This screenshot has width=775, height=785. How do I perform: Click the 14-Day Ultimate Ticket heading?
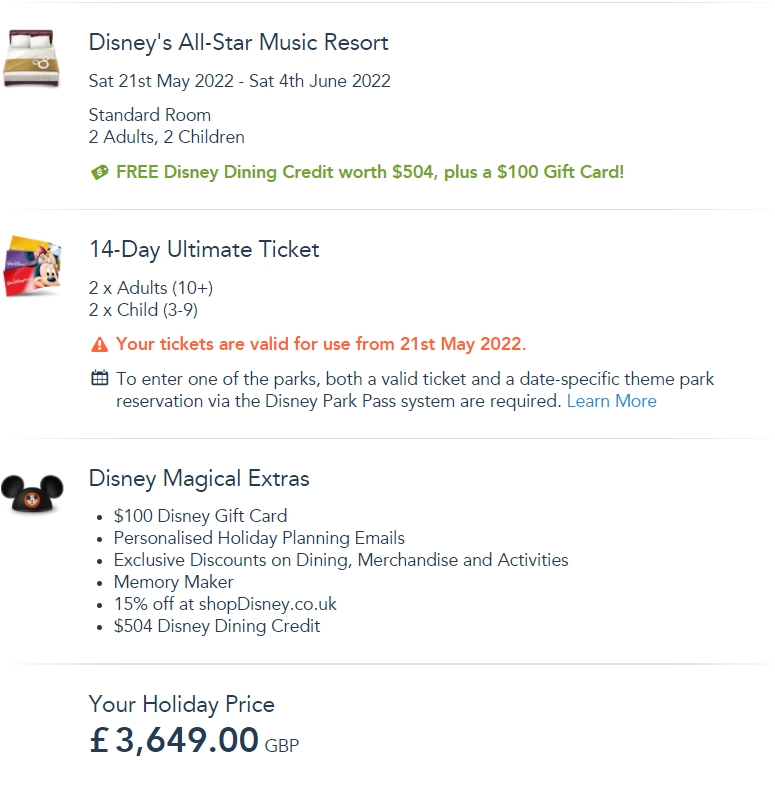coord(204,249)
